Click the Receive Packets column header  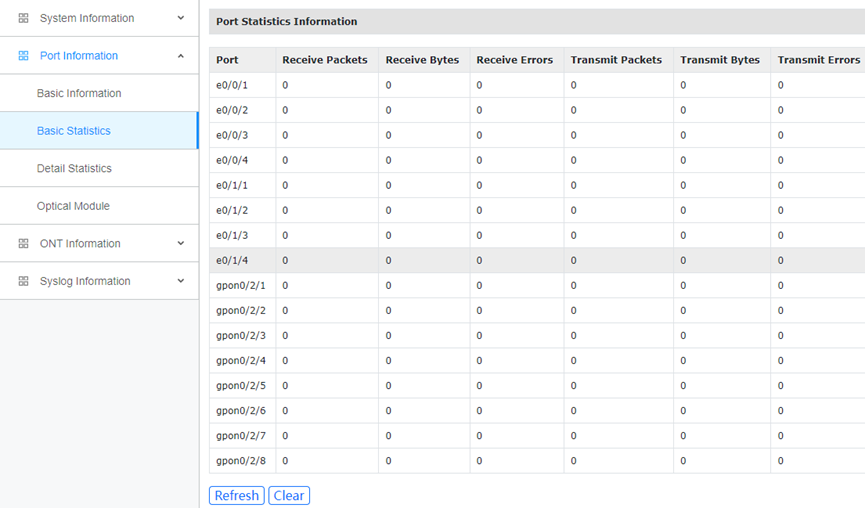point(325,60)
